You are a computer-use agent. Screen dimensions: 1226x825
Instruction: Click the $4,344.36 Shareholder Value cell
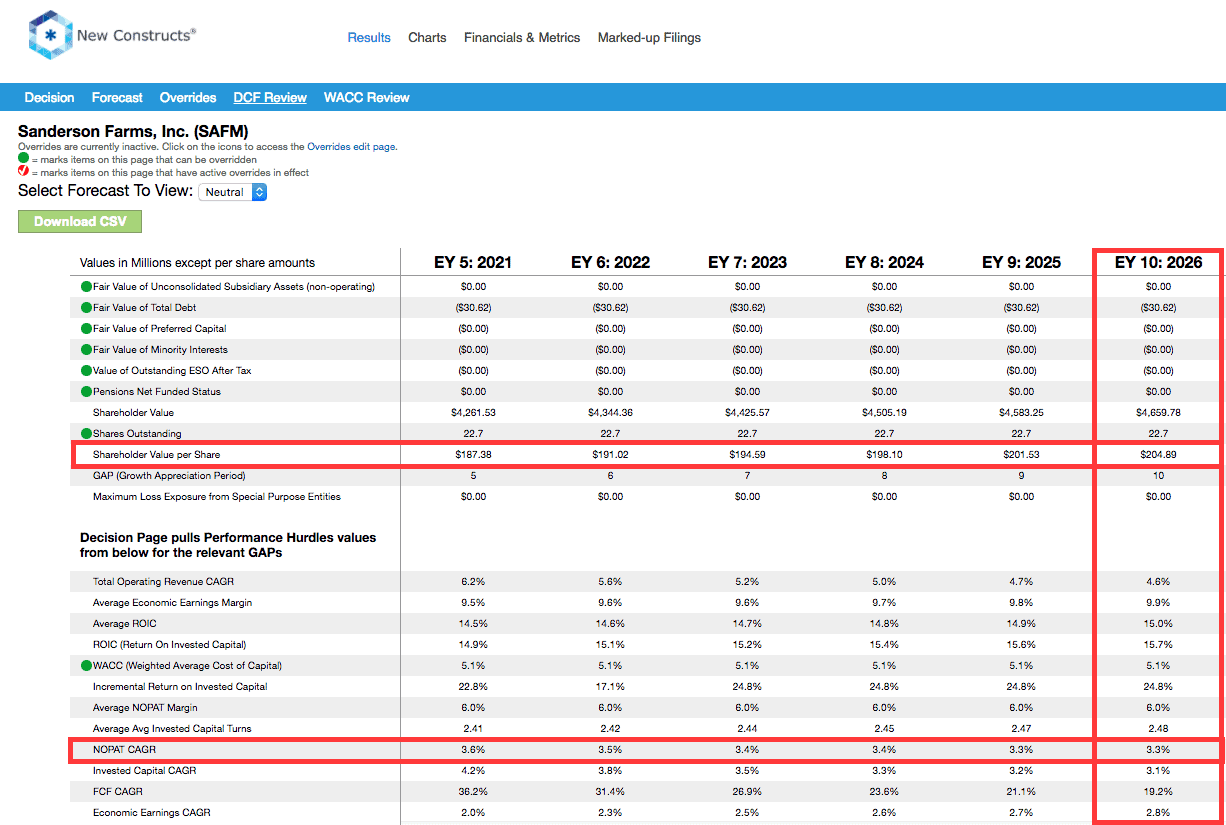(x=610, y=413)
